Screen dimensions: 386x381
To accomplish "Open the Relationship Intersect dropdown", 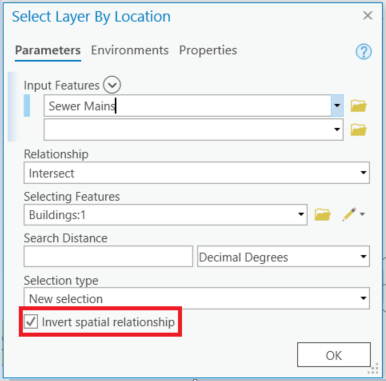I will [x=197, y=173].
